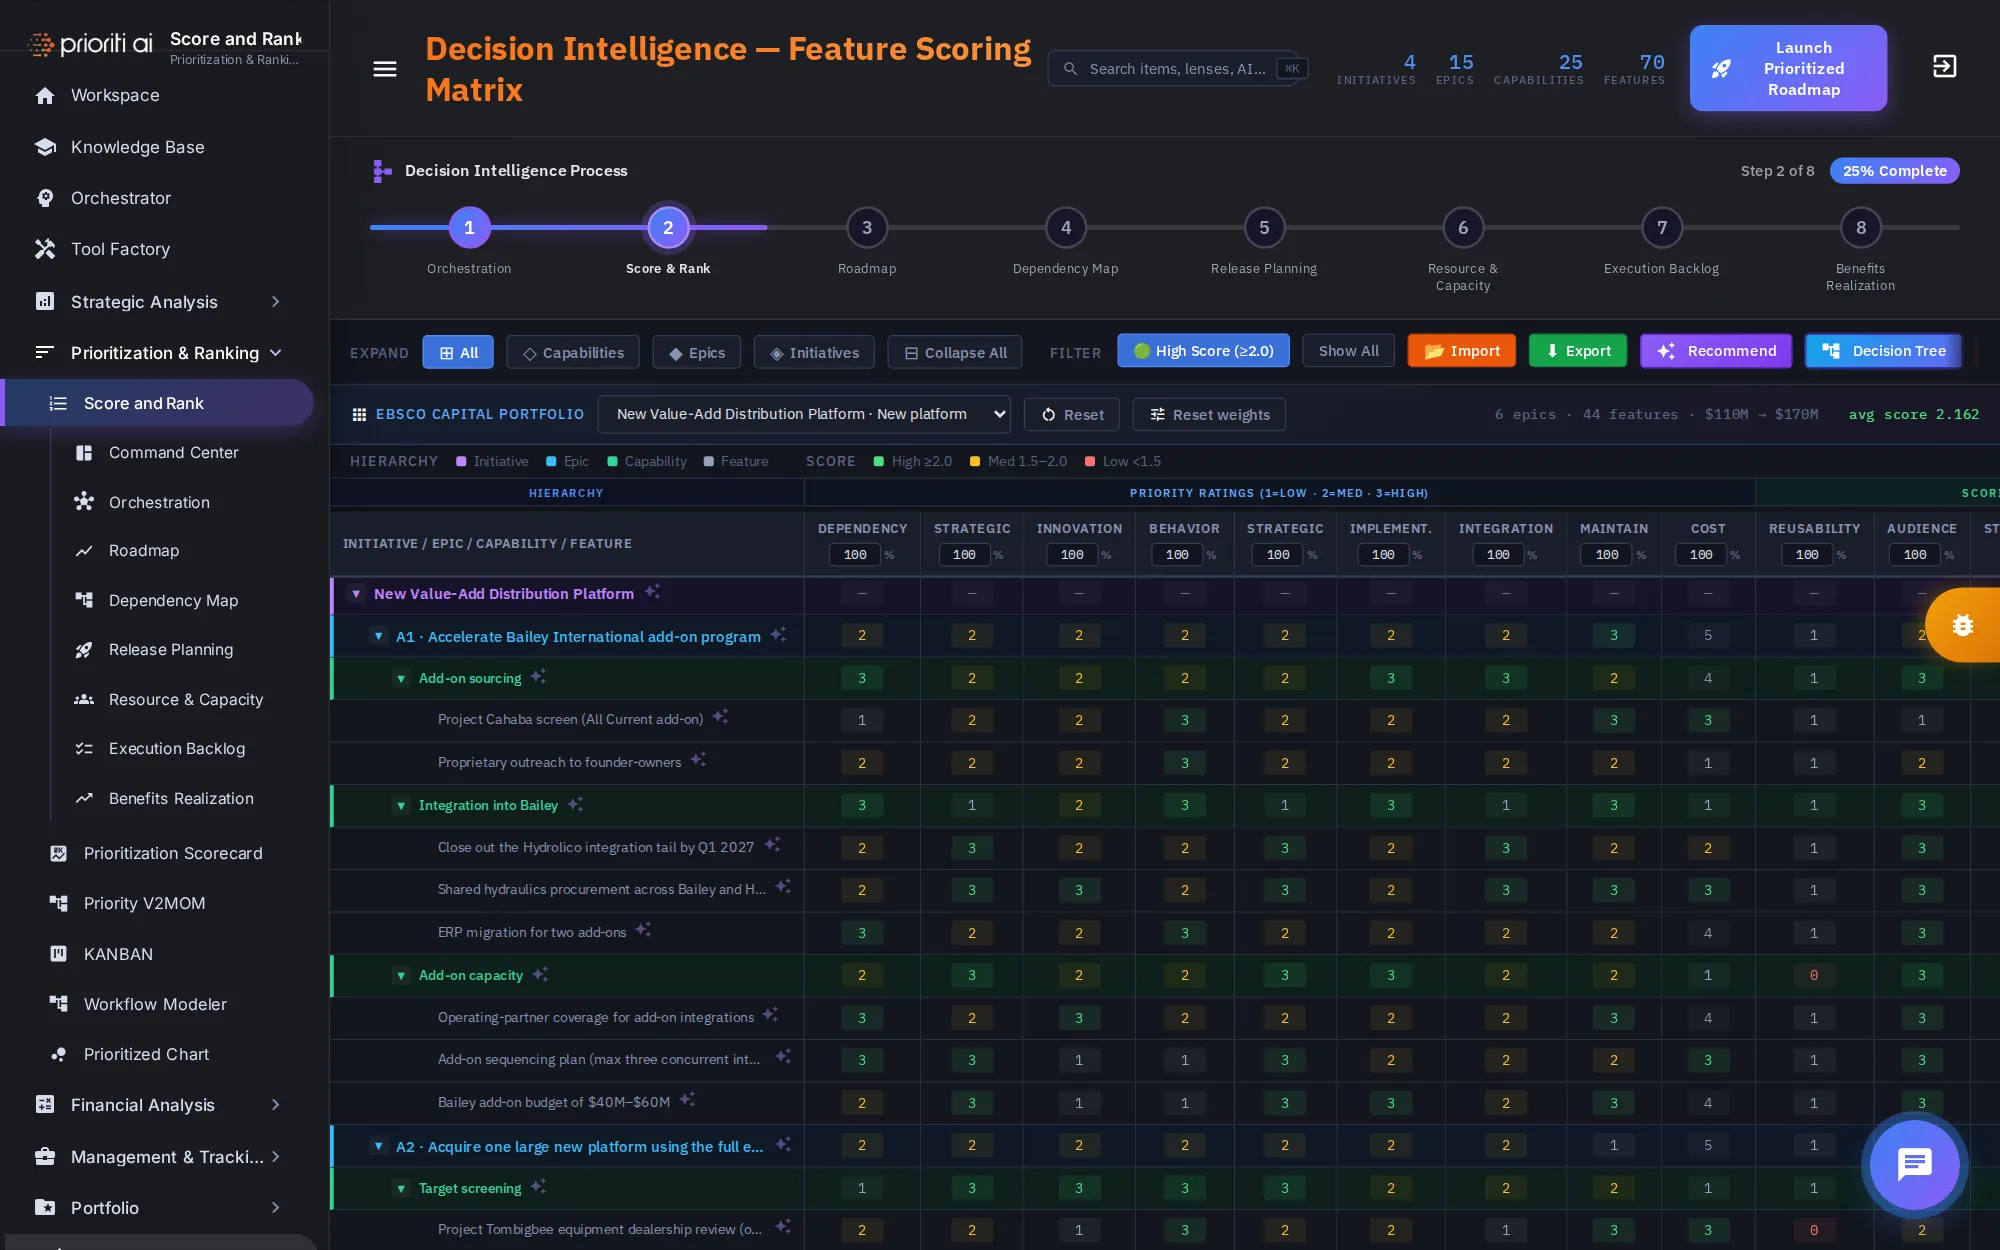This screenshot has width=2000, height=1250.
Task: Click step 8 Benefits Realization marker
Action: click(x=1861, y=228)
